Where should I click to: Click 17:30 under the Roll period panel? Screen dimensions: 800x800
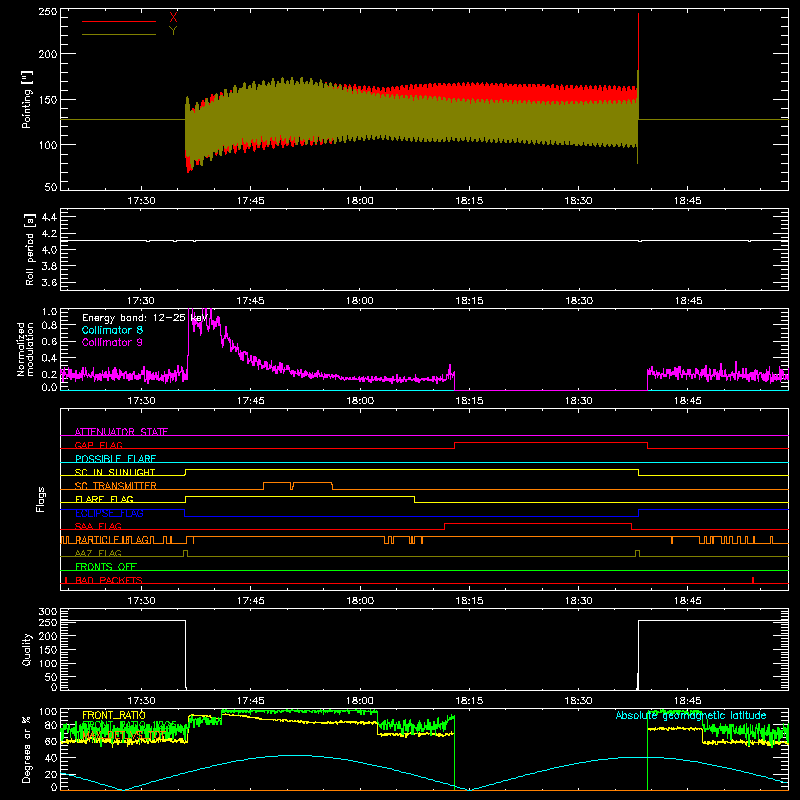pos(141,301)
